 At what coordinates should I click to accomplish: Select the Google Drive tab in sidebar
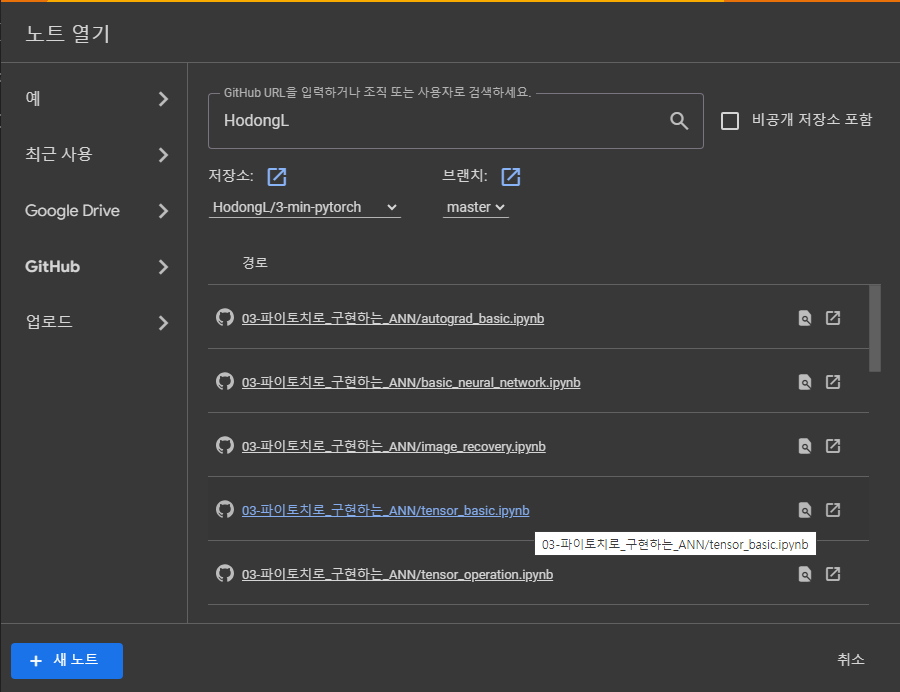(x=94, y=211)
